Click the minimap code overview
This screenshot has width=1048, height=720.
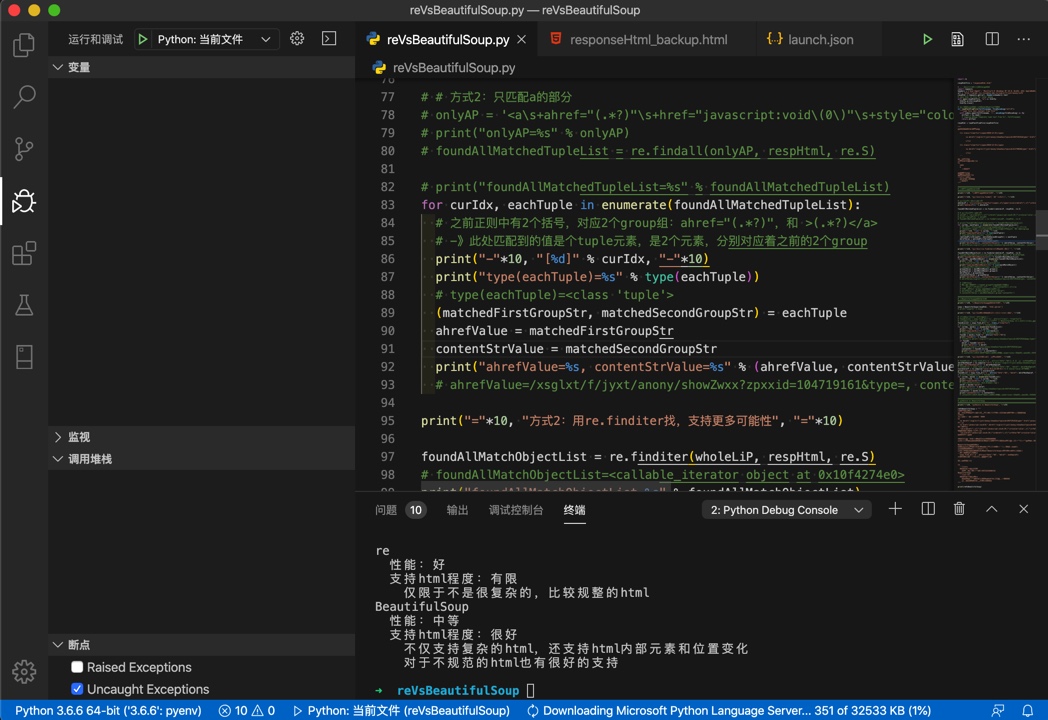tap(996, 284)
